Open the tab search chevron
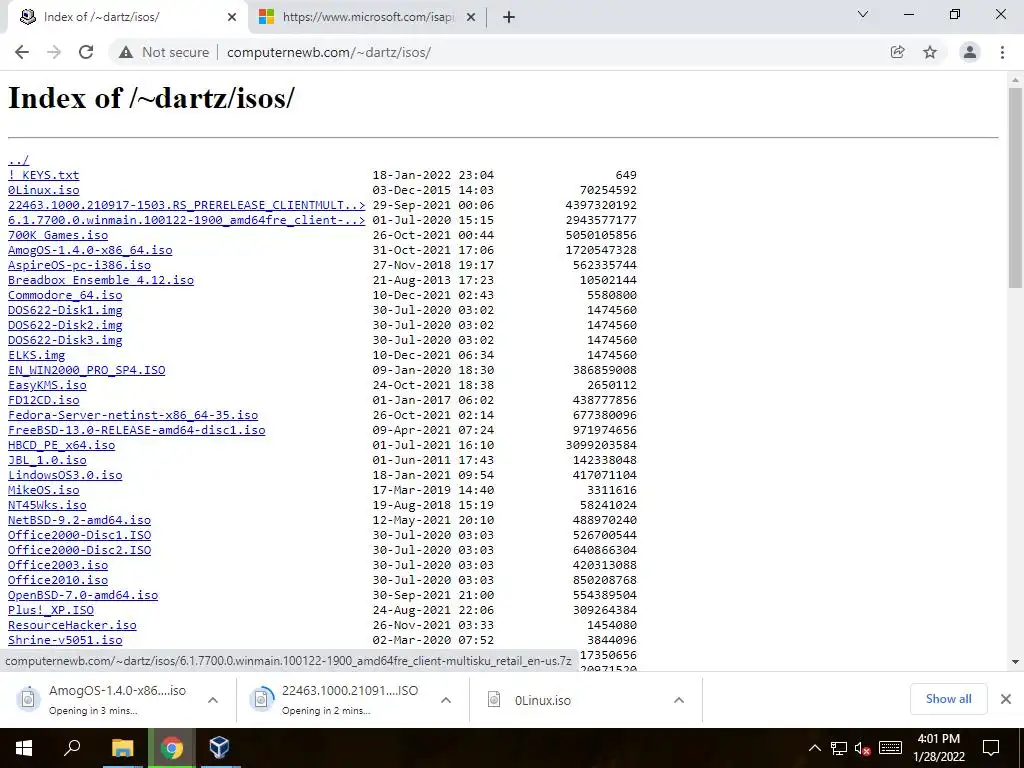 pos(863,14)
